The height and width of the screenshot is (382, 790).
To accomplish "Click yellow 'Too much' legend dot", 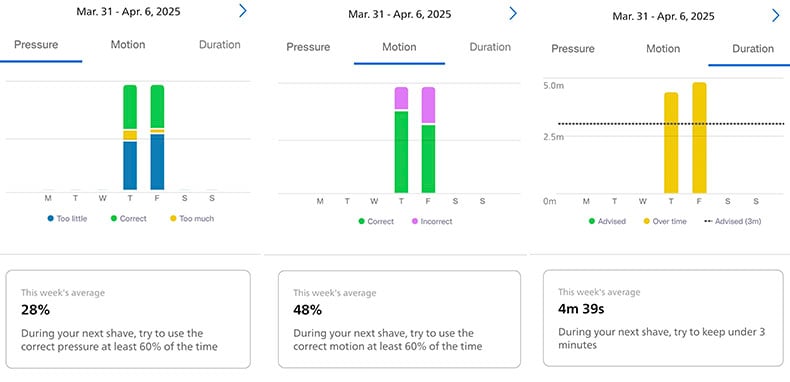I will point(173,219).
